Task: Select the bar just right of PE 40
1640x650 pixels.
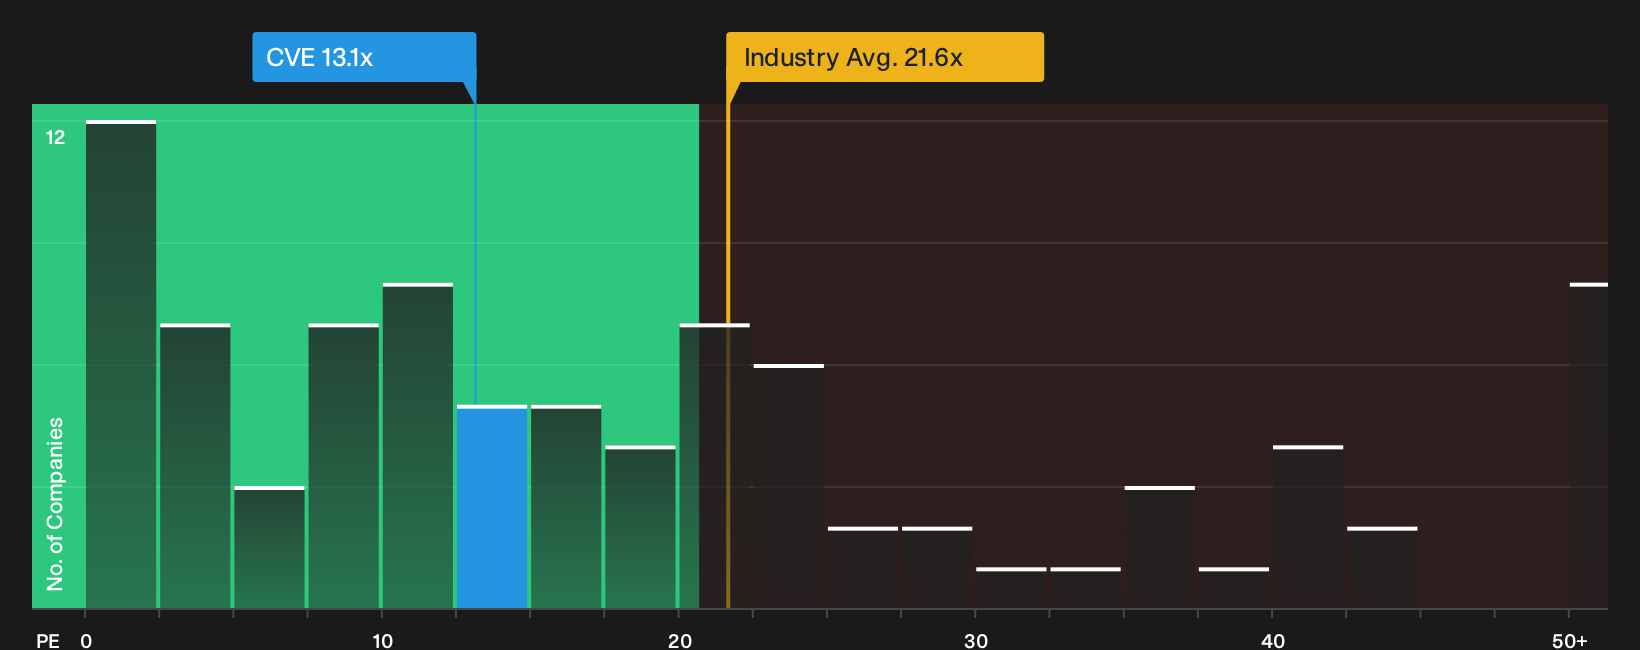Action: coord(1308,527)
